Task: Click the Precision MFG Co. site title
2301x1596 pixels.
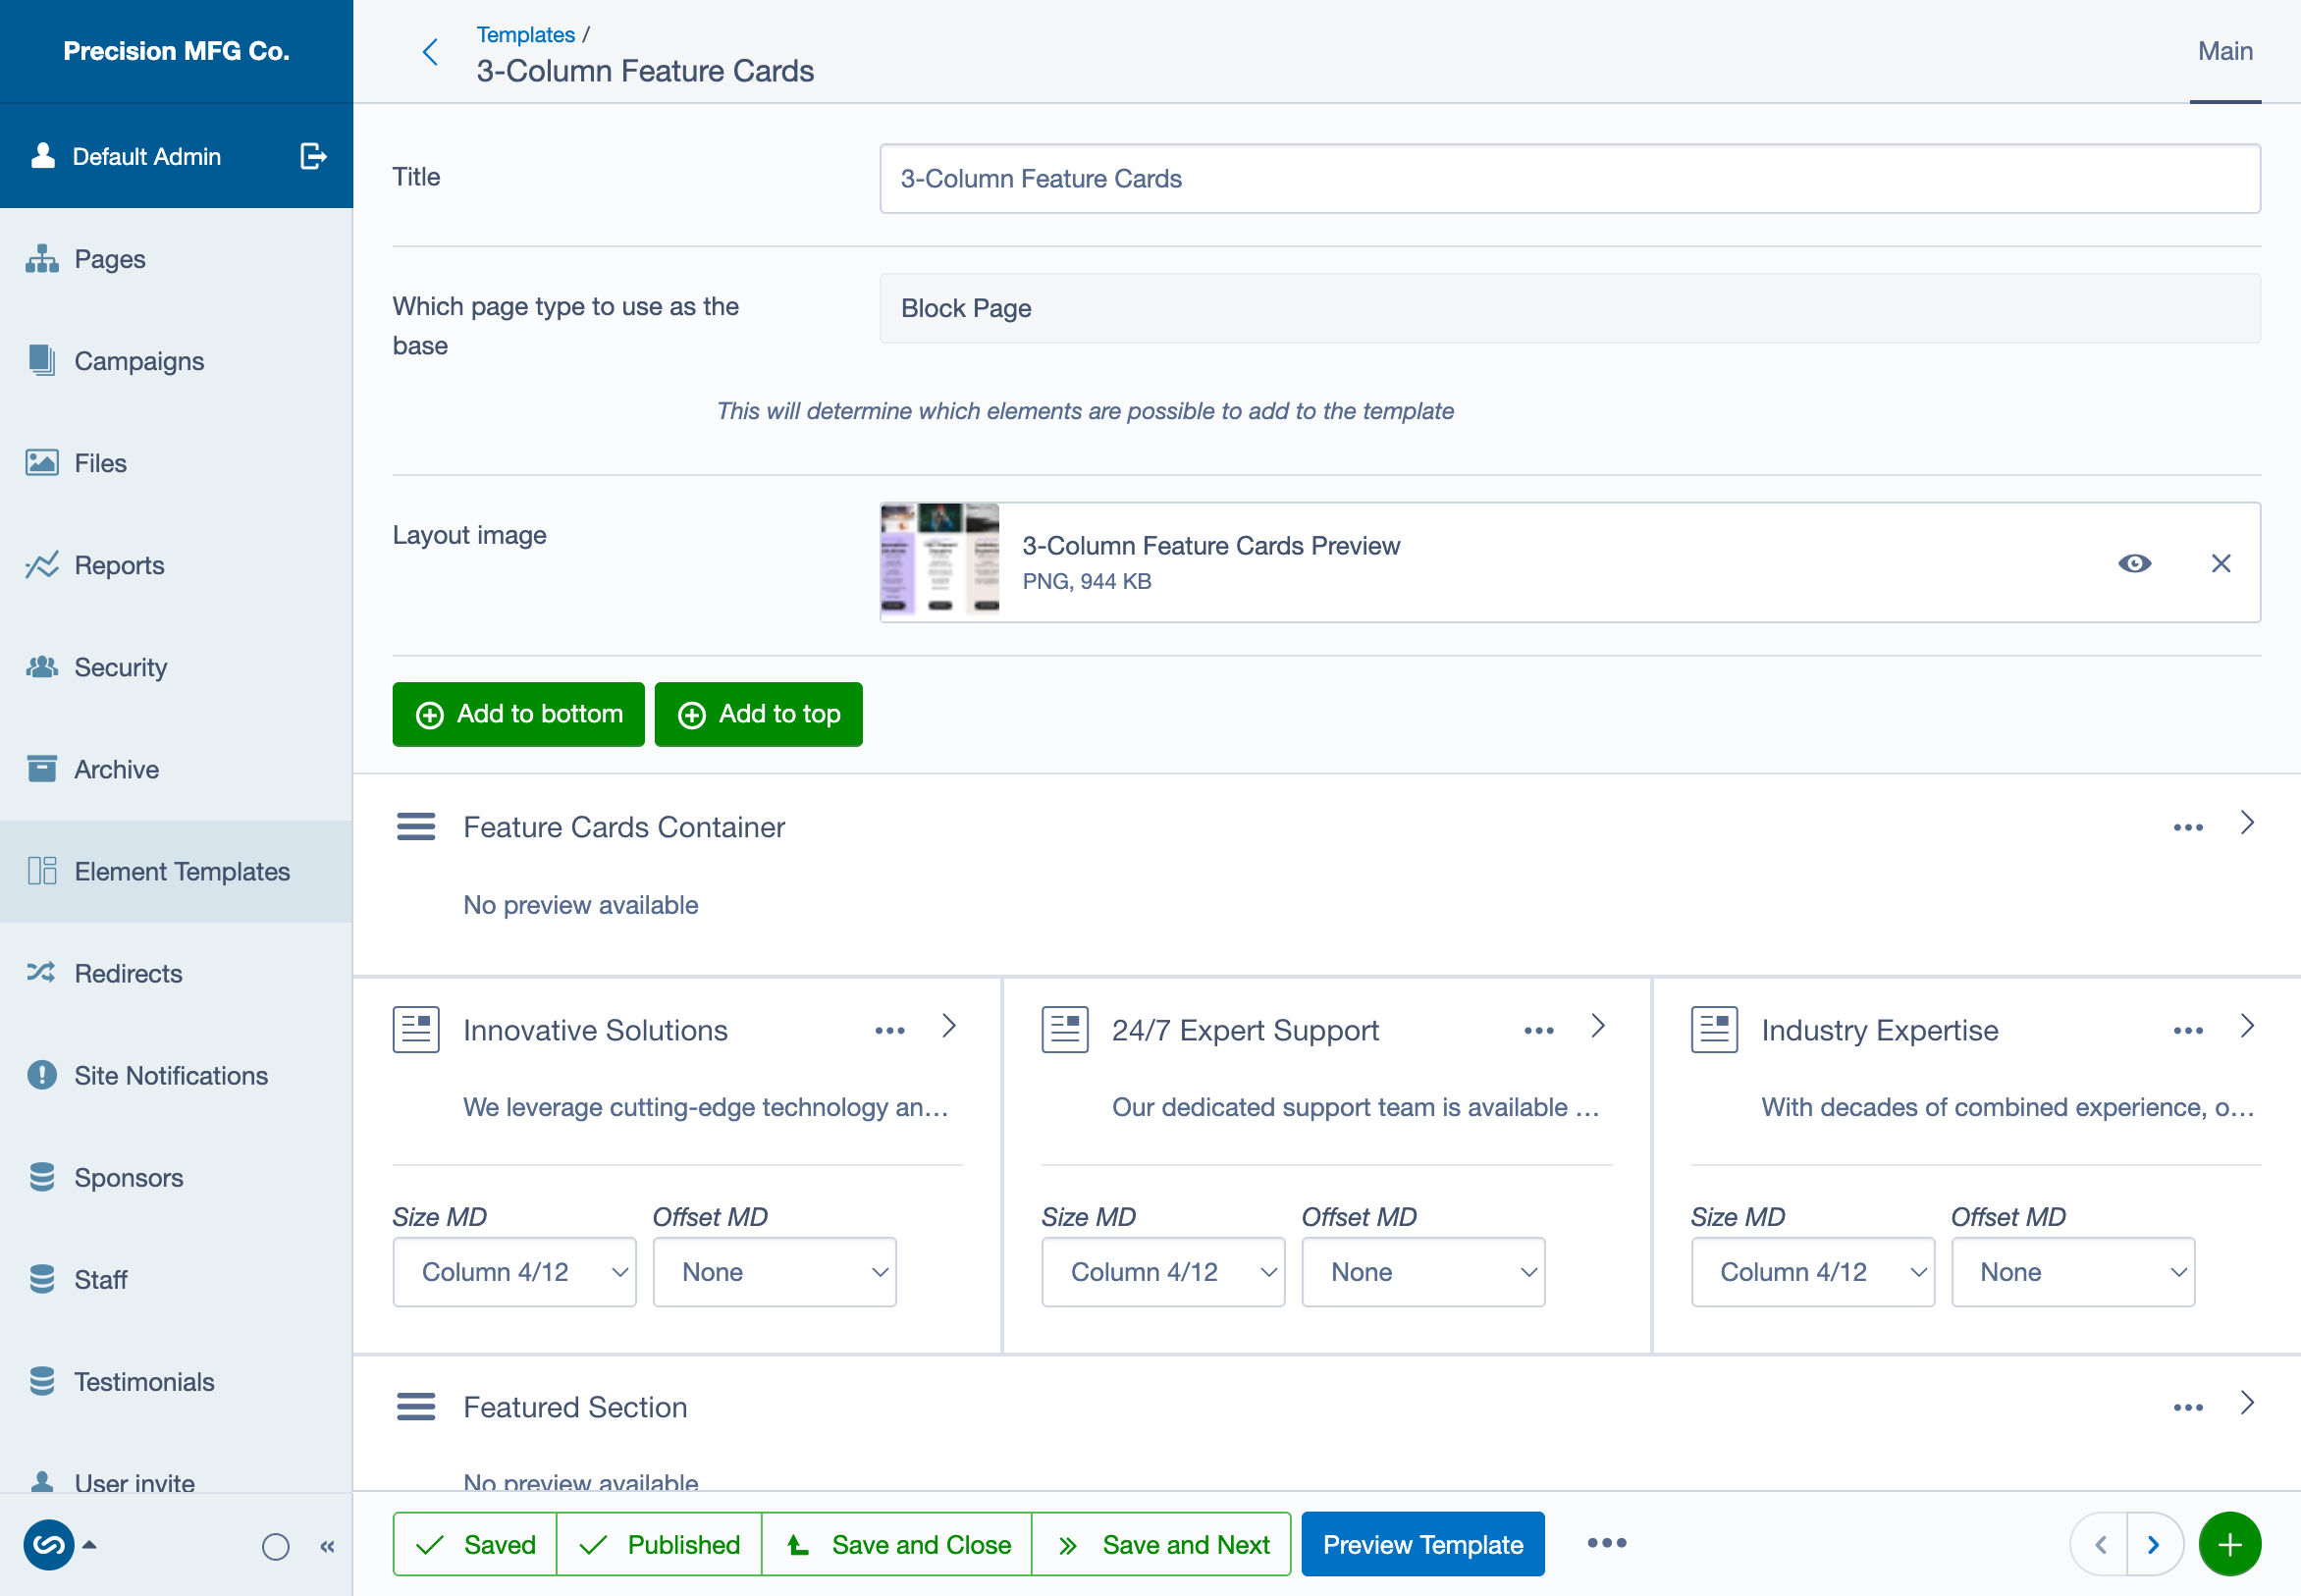Action: [176, 51]
